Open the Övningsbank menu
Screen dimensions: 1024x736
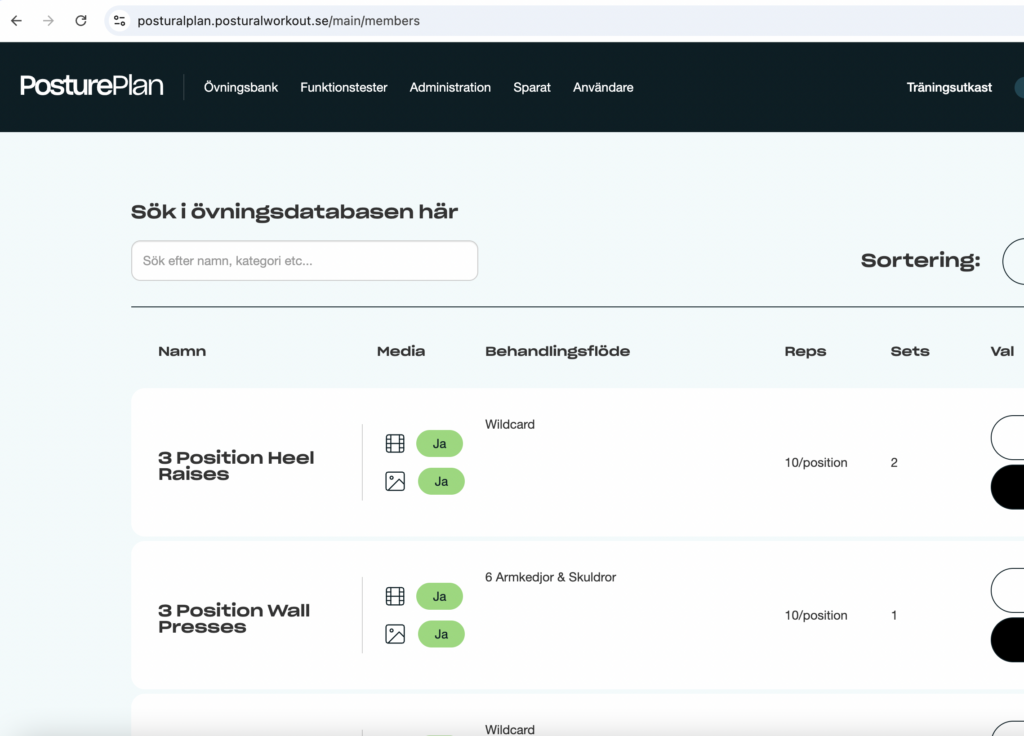pyautogui.click(x=241, y=87)
